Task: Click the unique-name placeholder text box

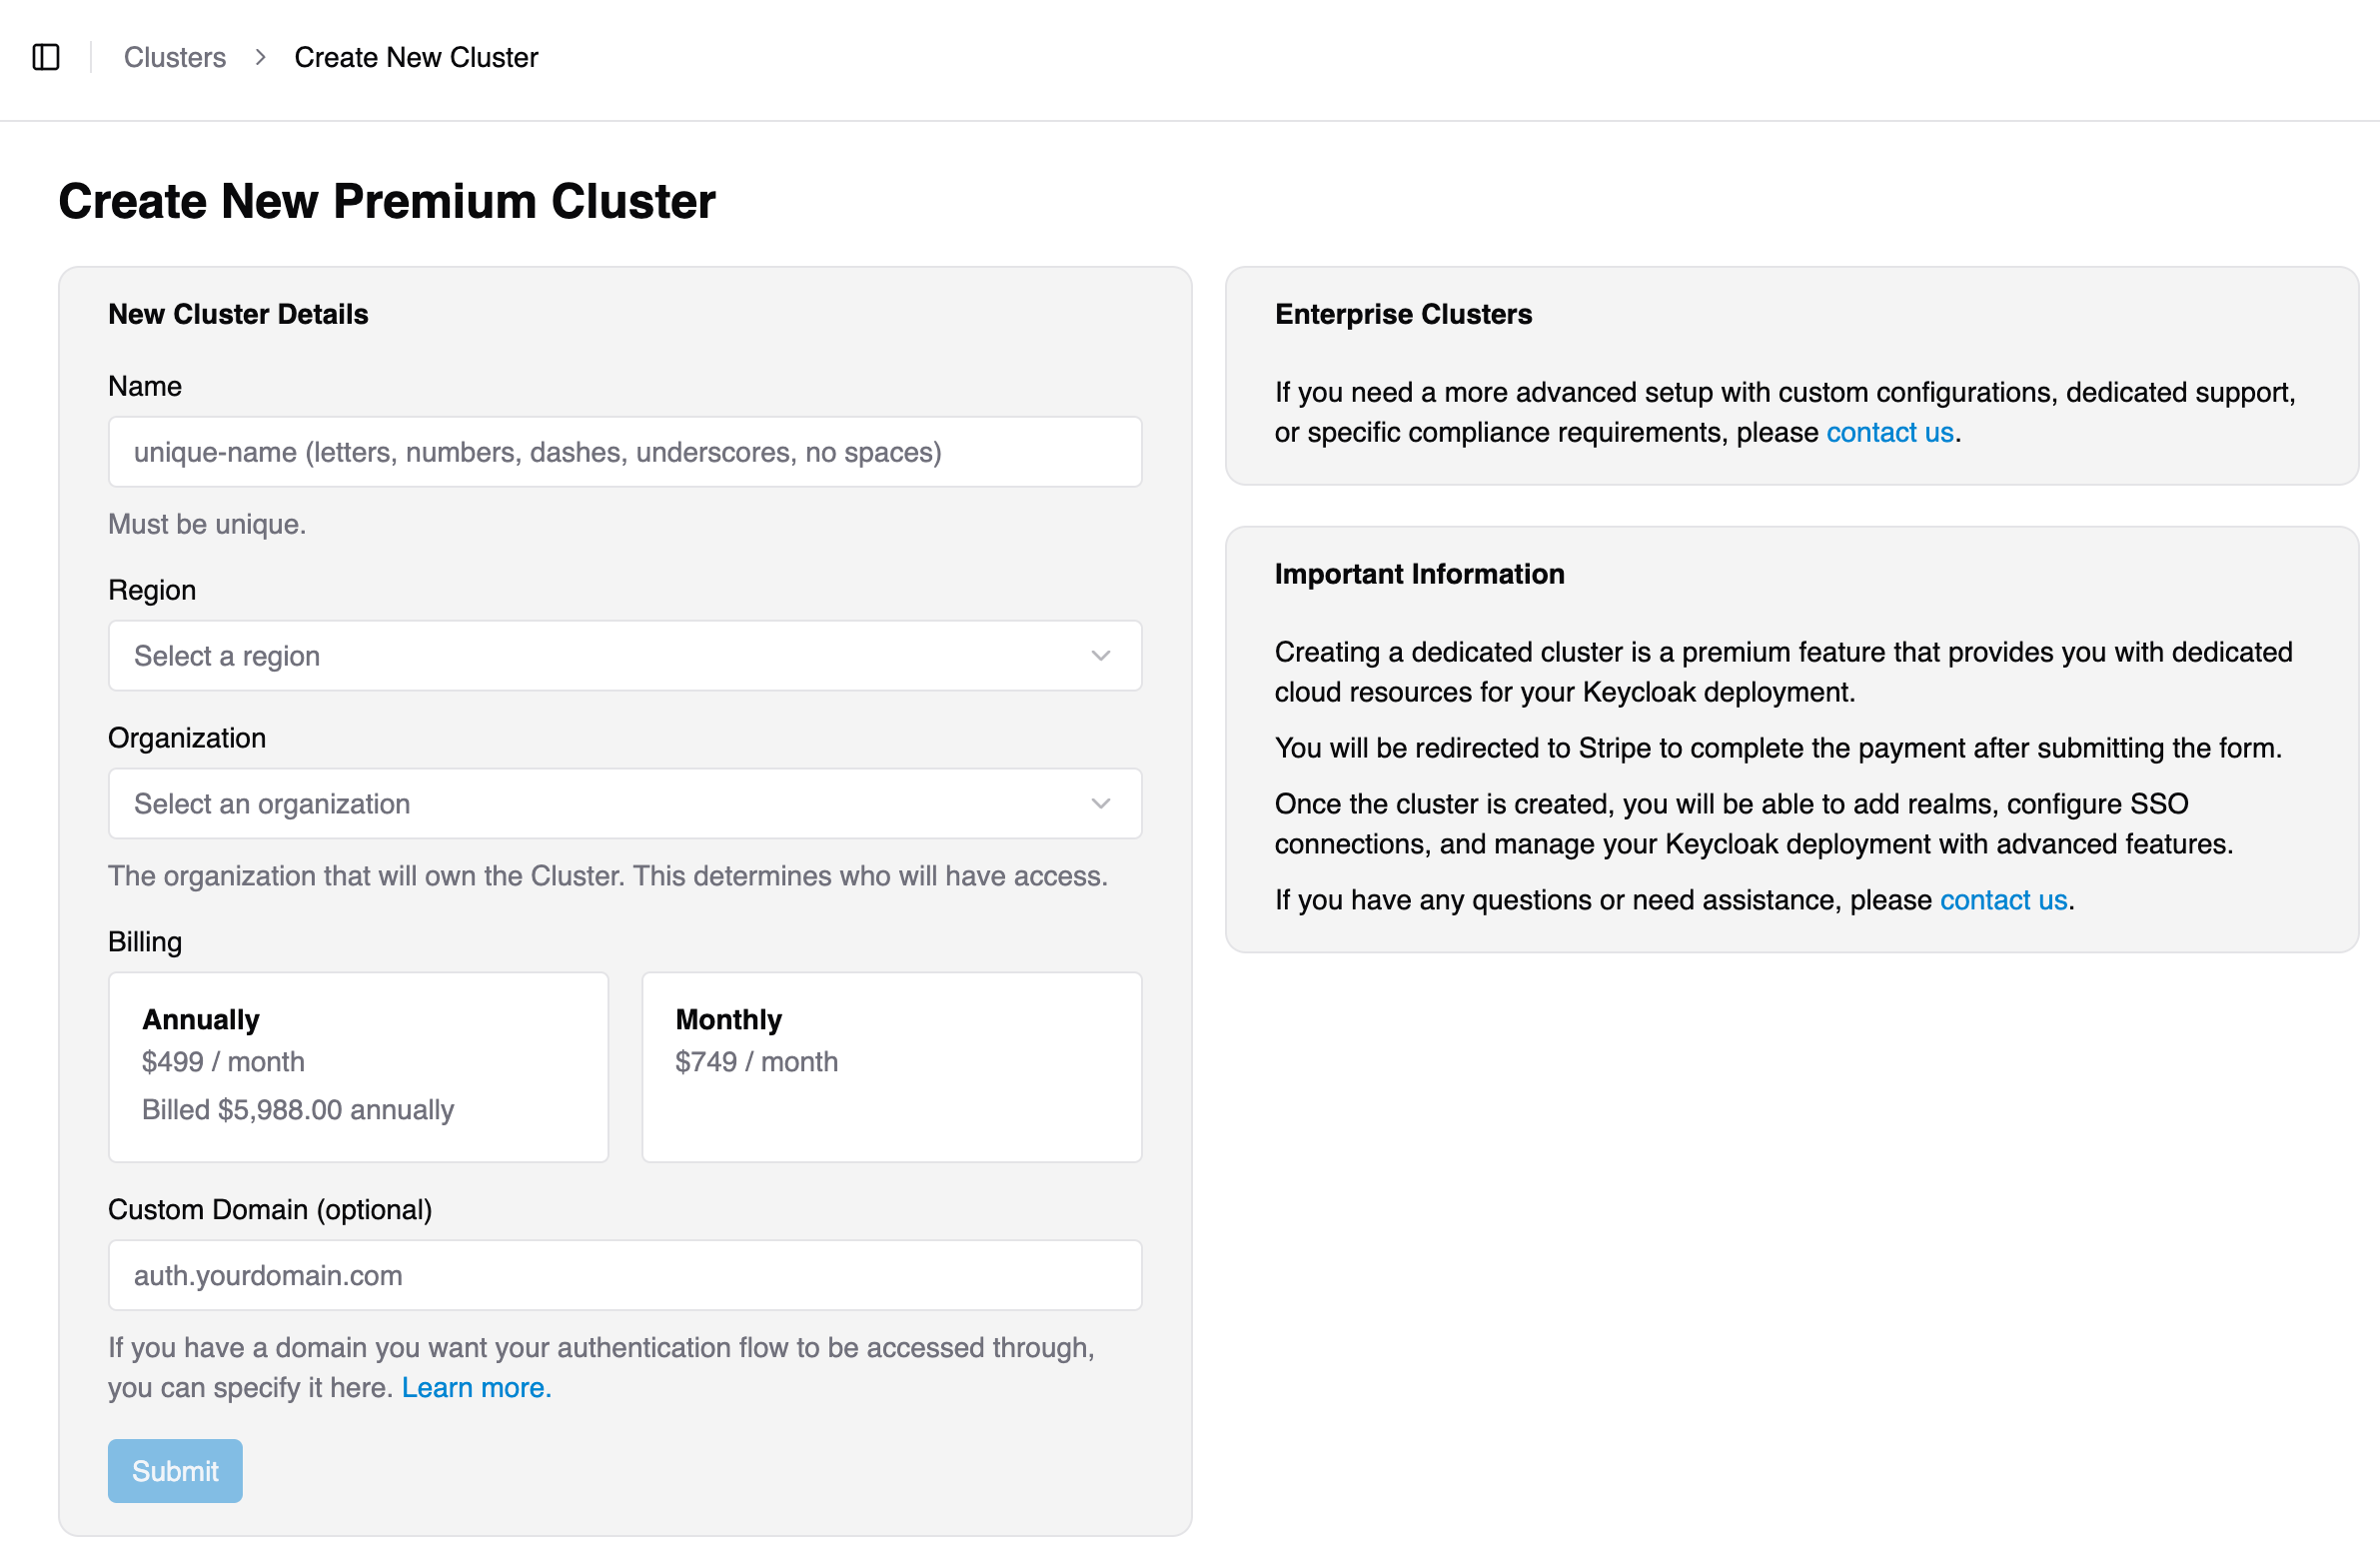Action: pyautogui.click(x=624, y=451)
